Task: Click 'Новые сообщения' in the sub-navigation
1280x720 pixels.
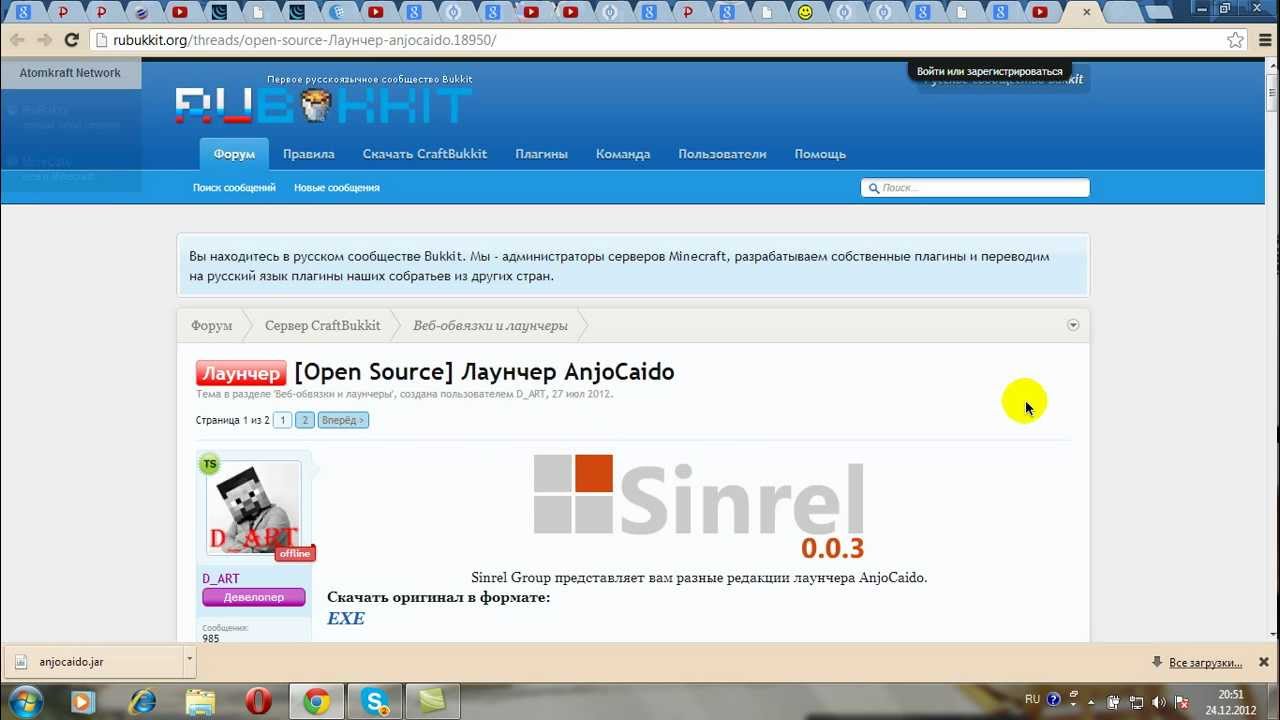Action: coord(337,188)
